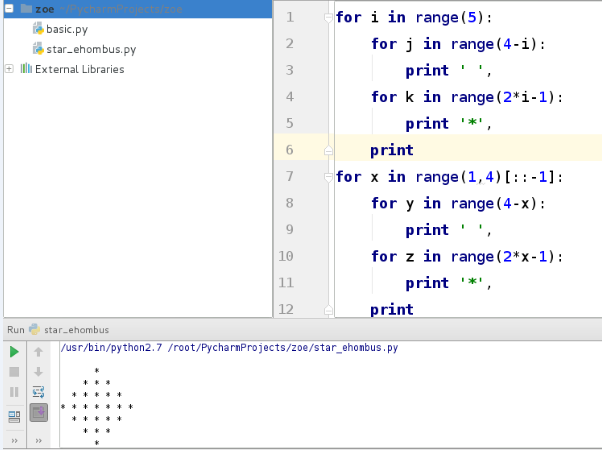602x450 pixels.
Task: Click the zoe folder icon
Action: [26, 8]
